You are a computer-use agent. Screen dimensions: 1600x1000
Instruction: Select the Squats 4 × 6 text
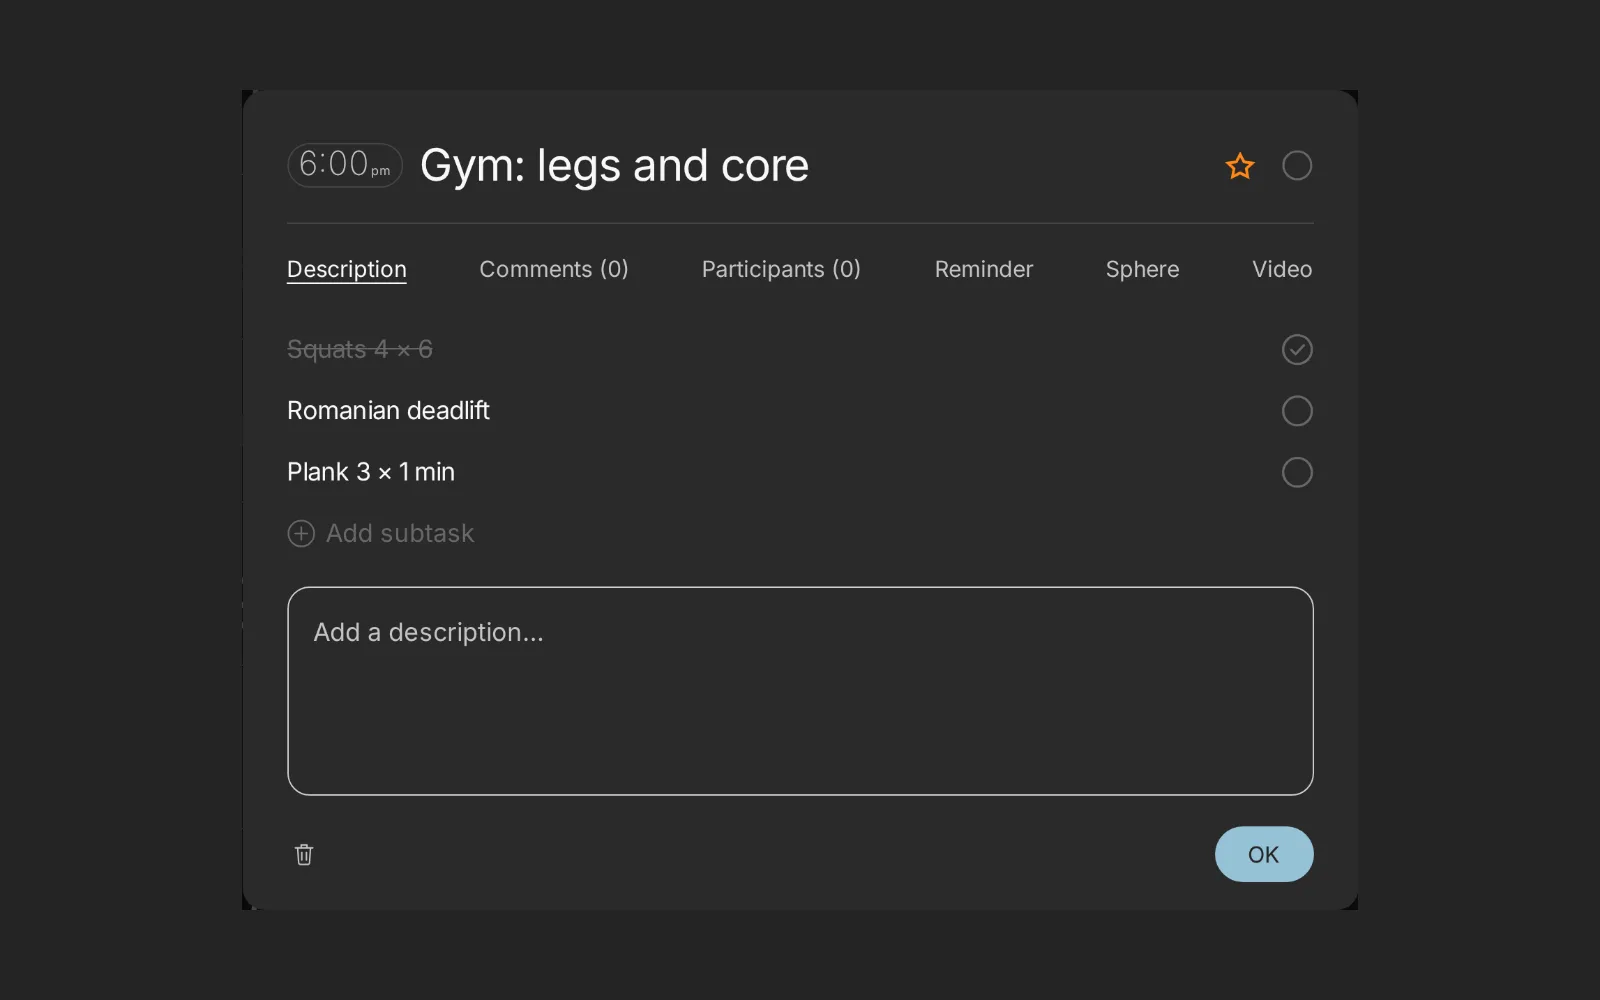point(360,349)
